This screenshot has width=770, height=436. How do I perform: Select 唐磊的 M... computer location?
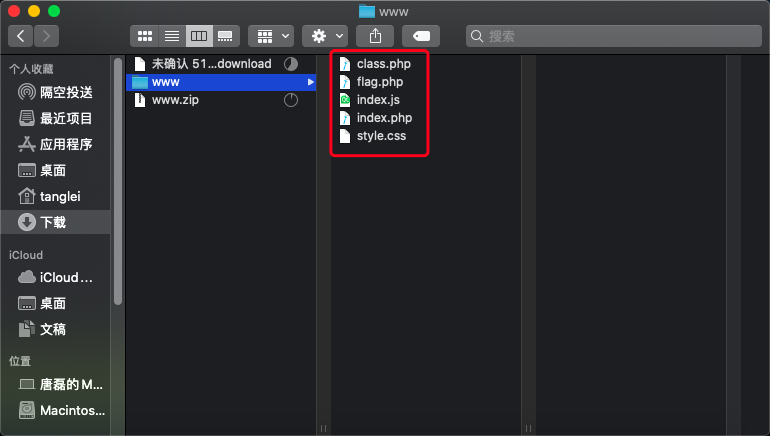[55, 384]
